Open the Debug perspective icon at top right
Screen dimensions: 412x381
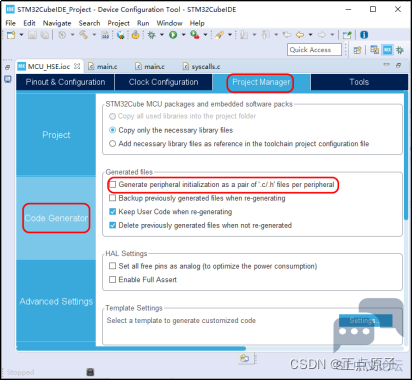[400, 50]
